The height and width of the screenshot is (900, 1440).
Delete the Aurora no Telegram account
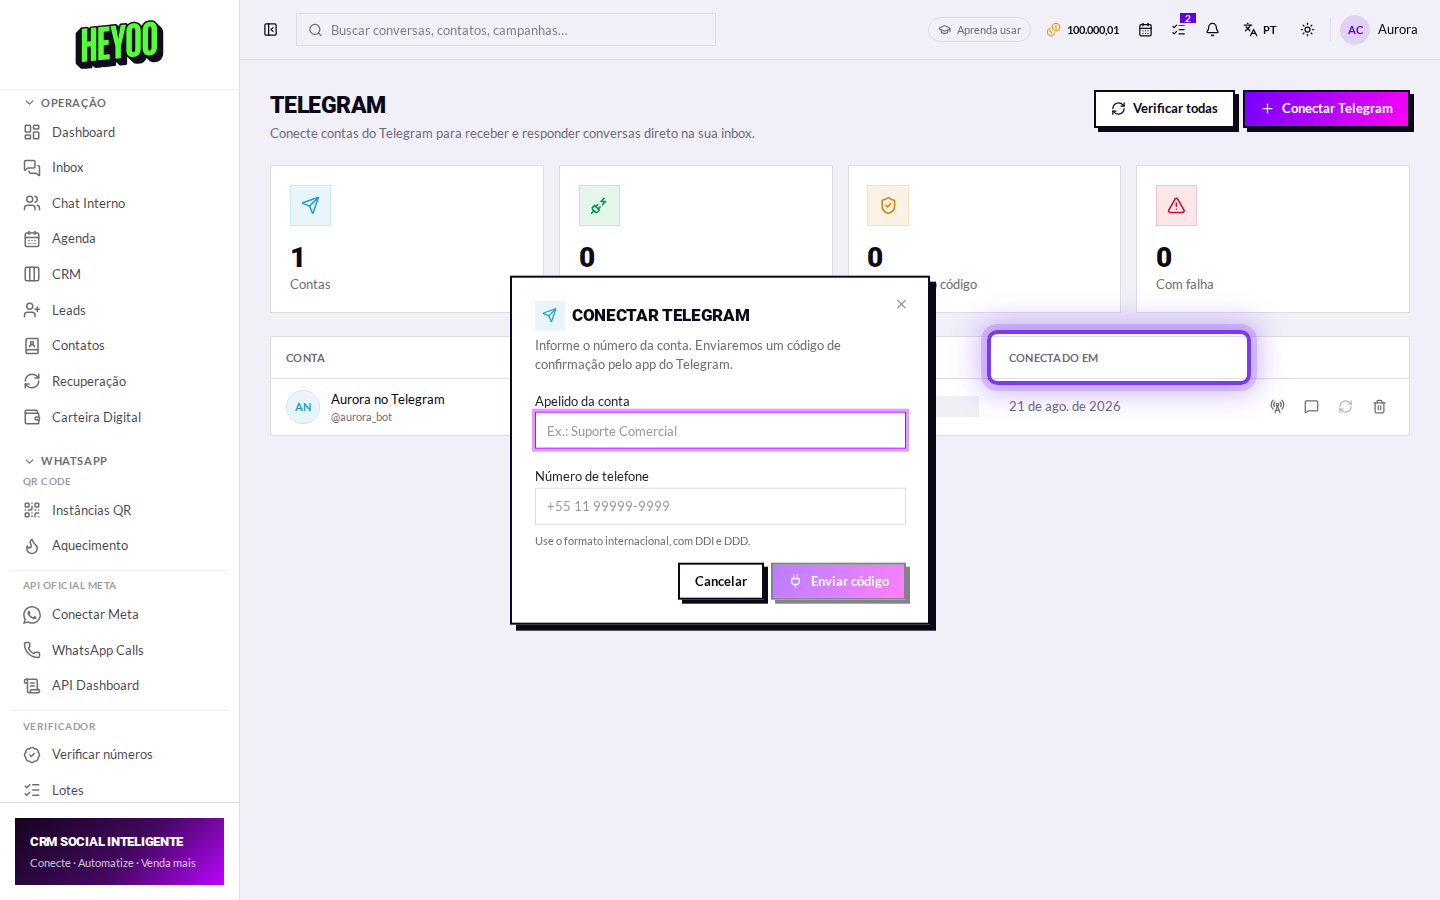tap(1379, 407)
